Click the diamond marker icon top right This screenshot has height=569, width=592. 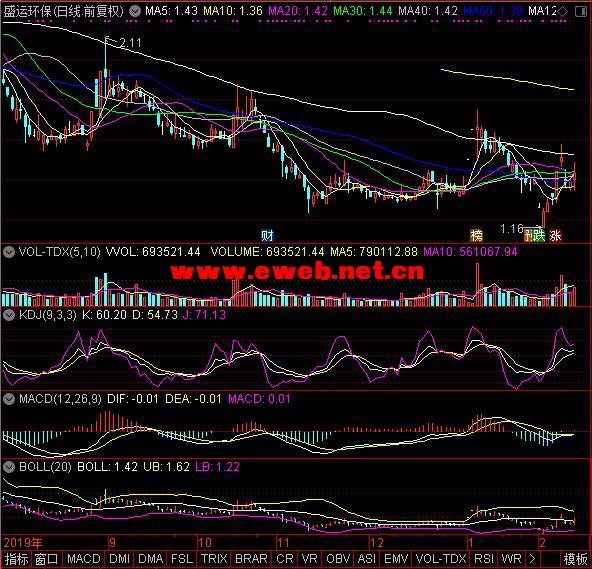click(563, 12)
